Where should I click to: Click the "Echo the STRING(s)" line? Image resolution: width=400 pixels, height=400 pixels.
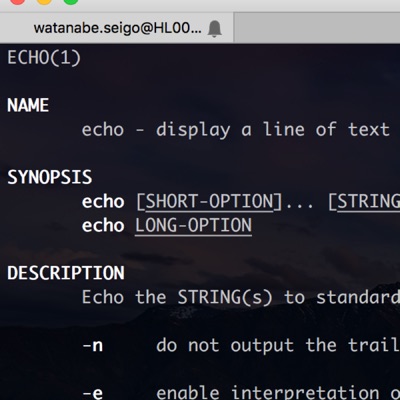[177, 297]
